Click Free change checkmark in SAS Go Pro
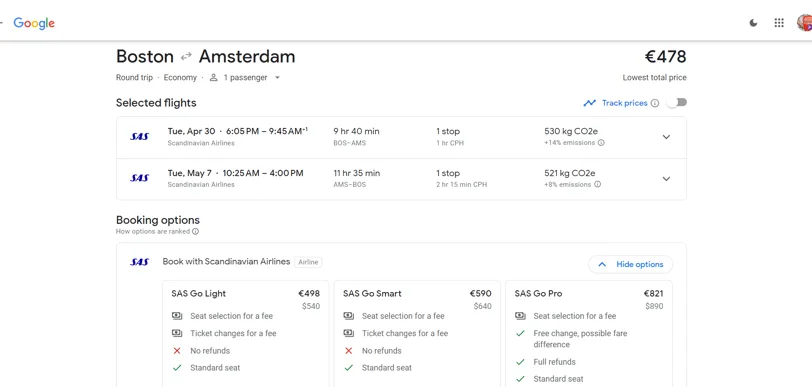The image size is (812, 387). click(x=520, y=334)
